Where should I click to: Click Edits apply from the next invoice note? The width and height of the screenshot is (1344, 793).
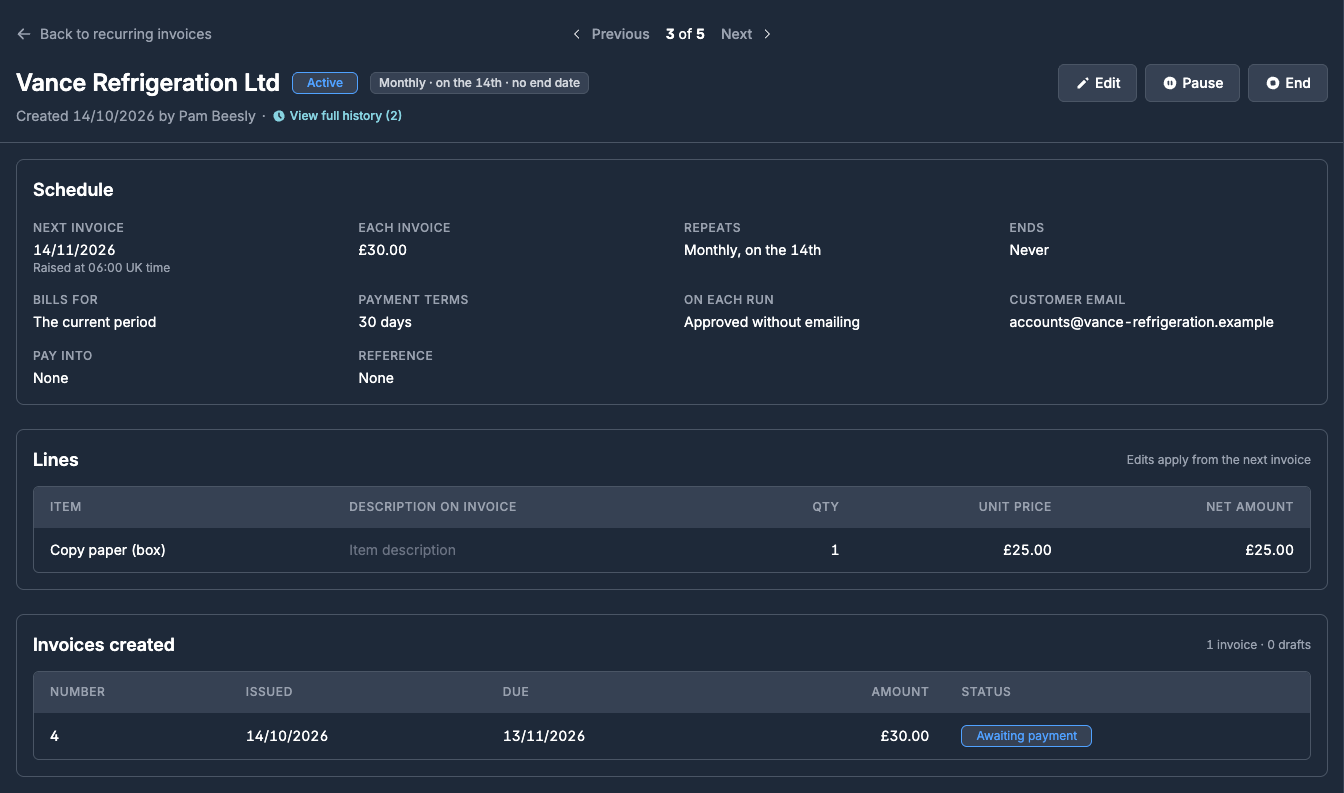click(1218, 460)
